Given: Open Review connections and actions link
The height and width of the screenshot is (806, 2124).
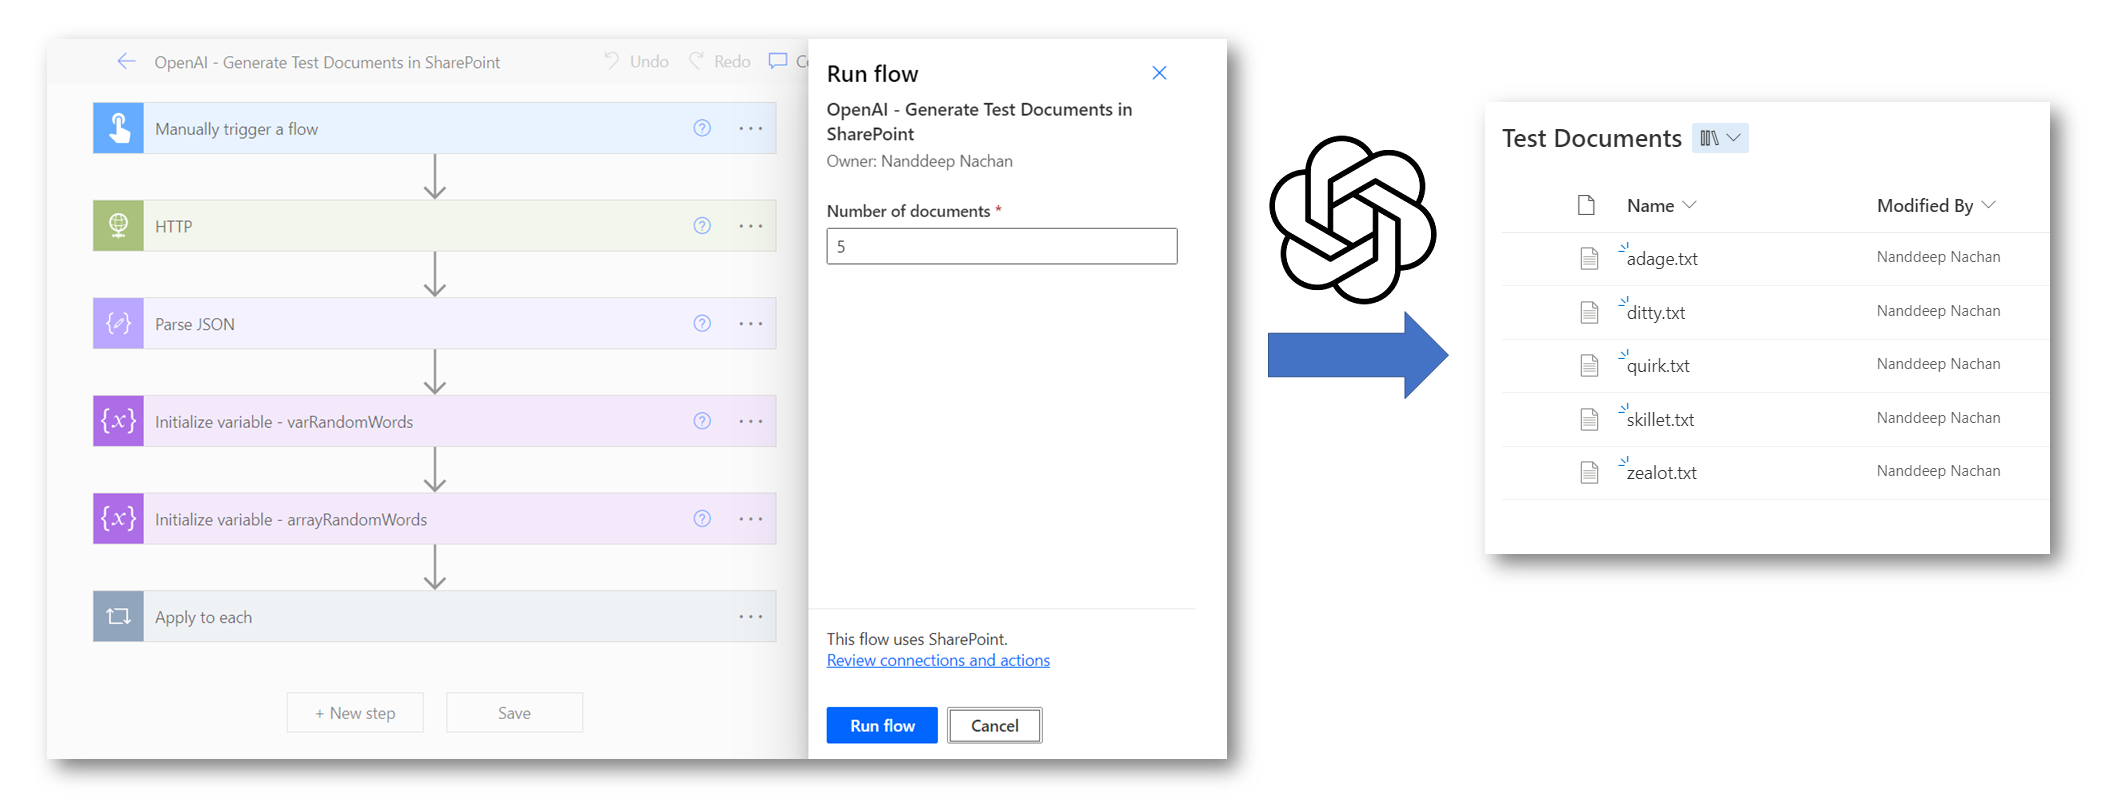Looking at the screenshot, I should [938, 660].
